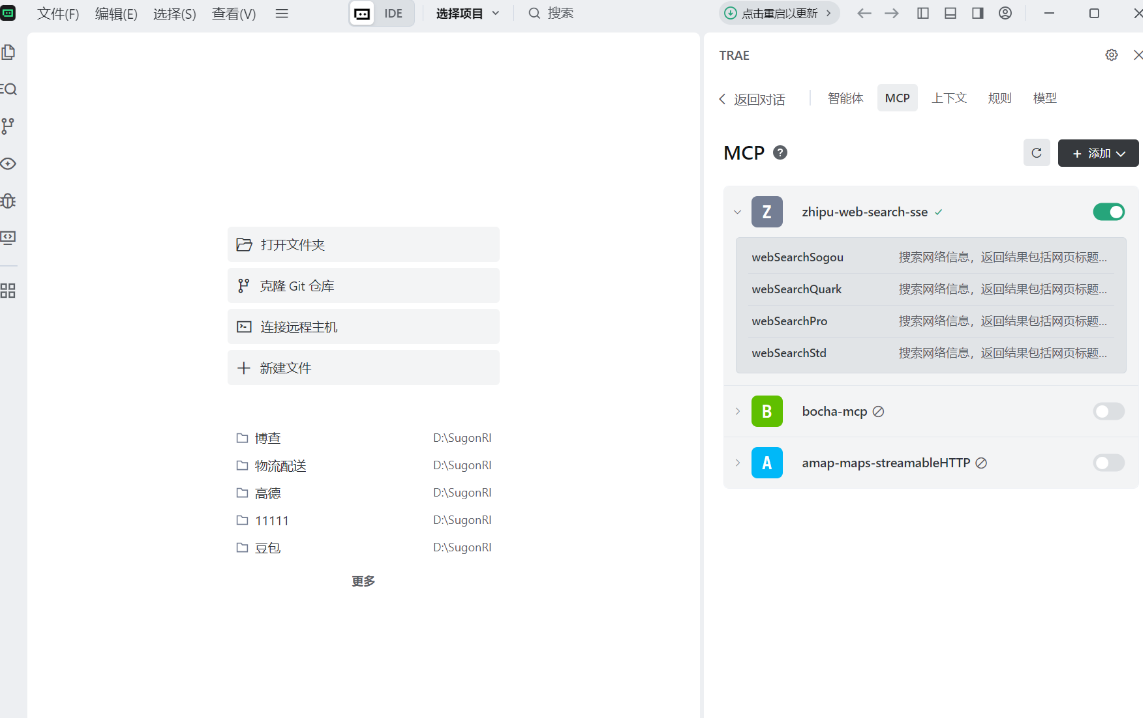Open the 文件(F) menu
Viewport: 1143px width, 718px height.
(x=58, y=14)
